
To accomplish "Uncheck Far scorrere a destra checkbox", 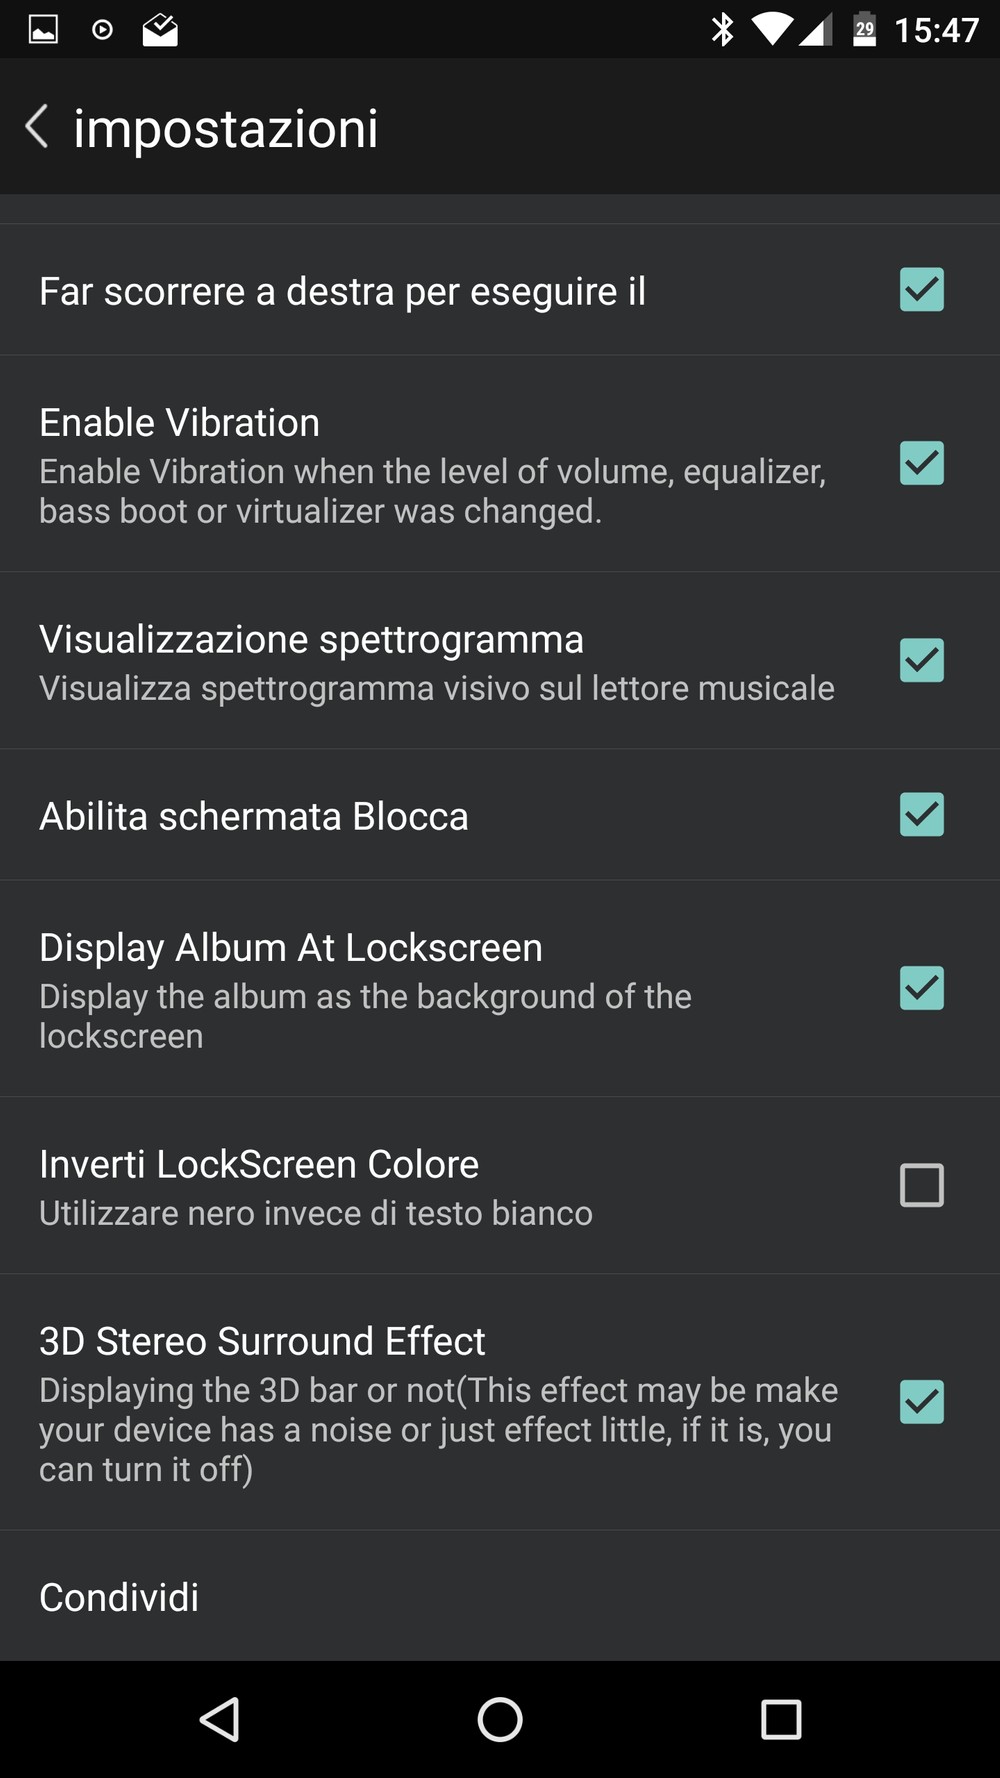I will click(x=921, y=290).
